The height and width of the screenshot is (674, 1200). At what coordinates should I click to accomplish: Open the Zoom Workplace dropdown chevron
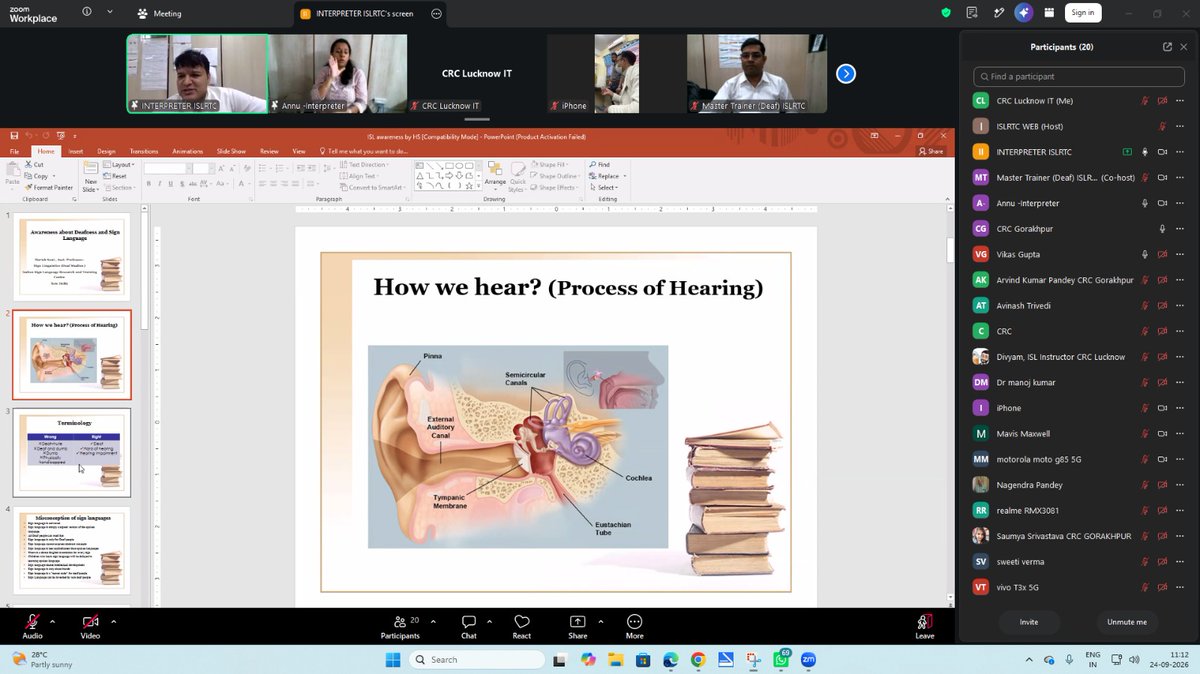pos(110,13)
